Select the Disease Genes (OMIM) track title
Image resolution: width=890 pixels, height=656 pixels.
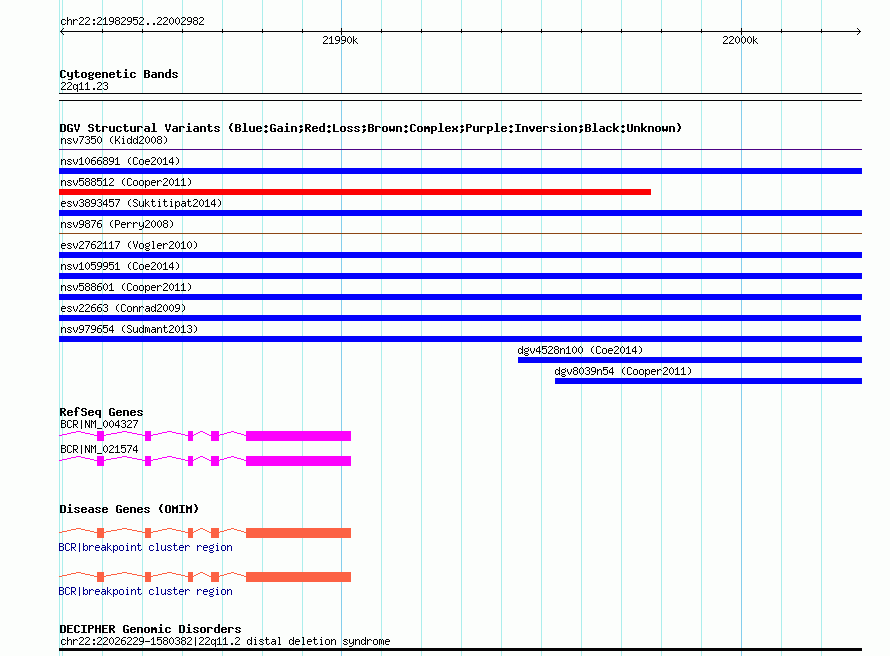pos(129,509)
